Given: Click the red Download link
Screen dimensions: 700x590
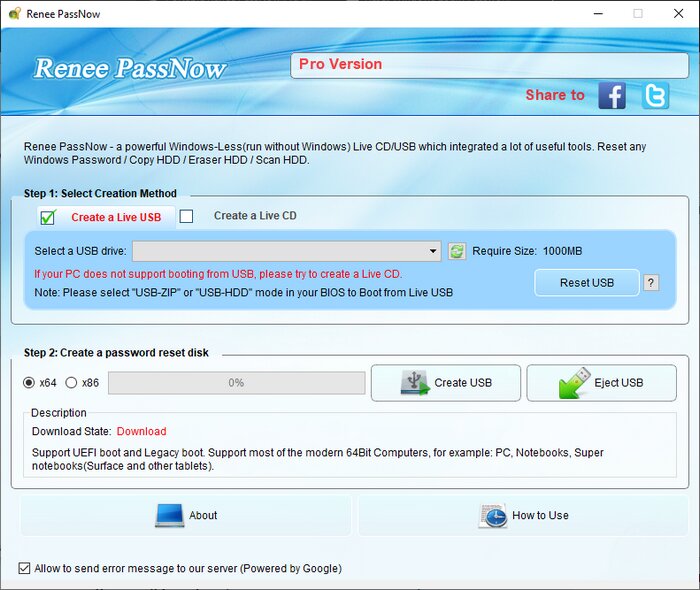Looking at the screenshot, I should (141, 431).
